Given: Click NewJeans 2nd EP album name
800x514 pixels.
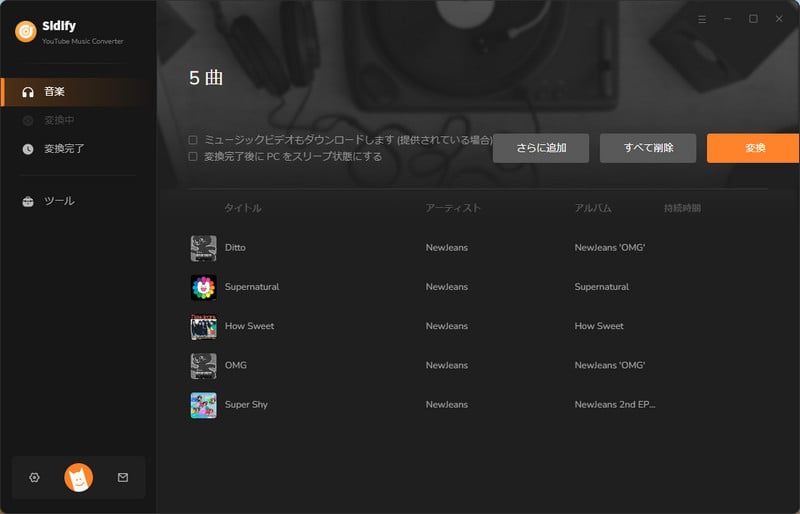Looking at the screenshot, I should [x=615, y=405].
